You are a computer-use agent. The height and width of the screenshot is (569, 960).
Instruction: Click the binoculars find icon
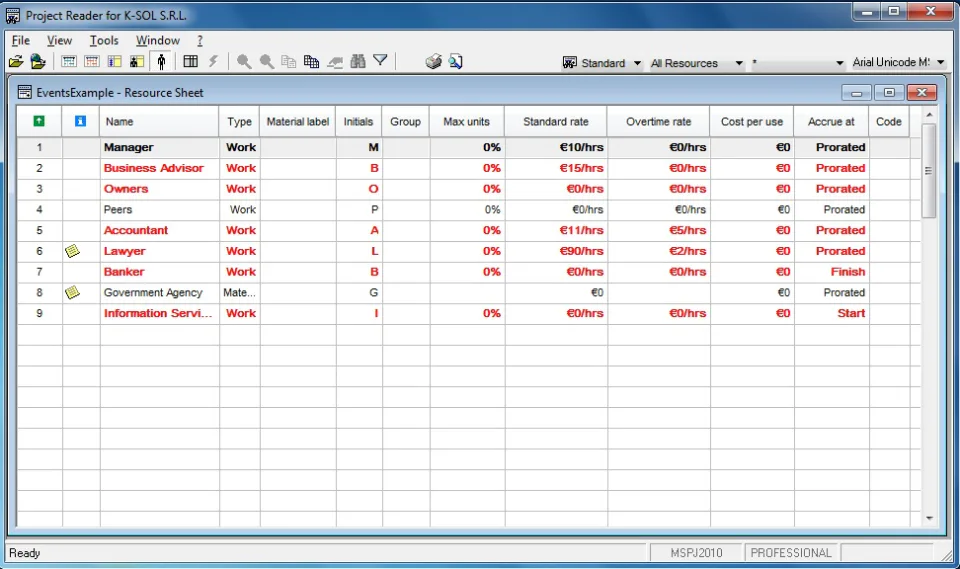point(358,62)
